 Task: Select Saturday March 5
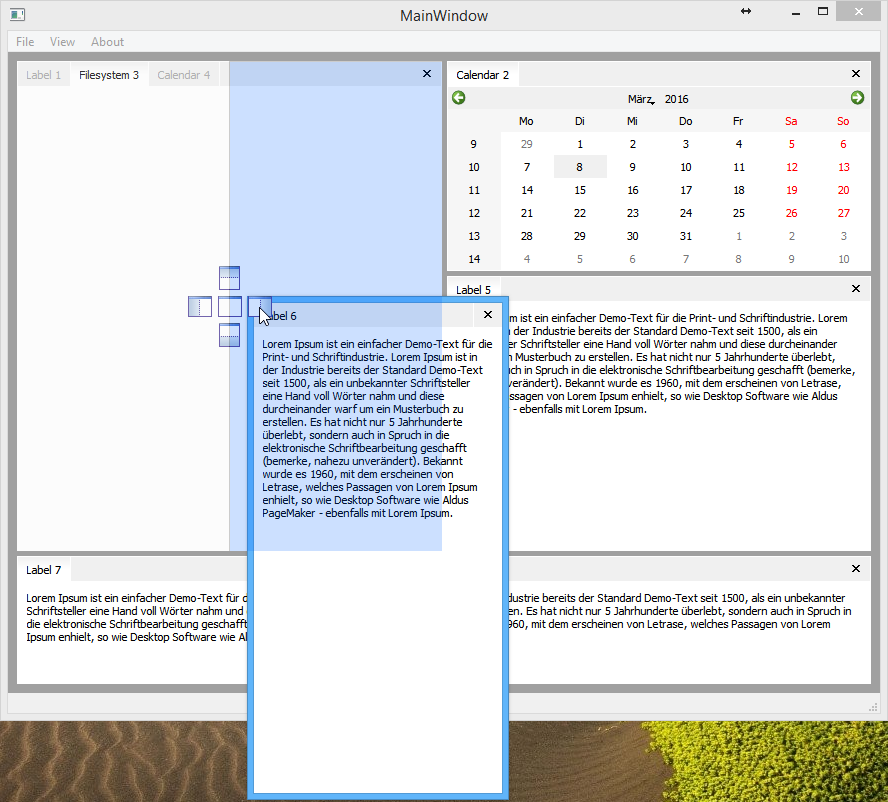792,144
